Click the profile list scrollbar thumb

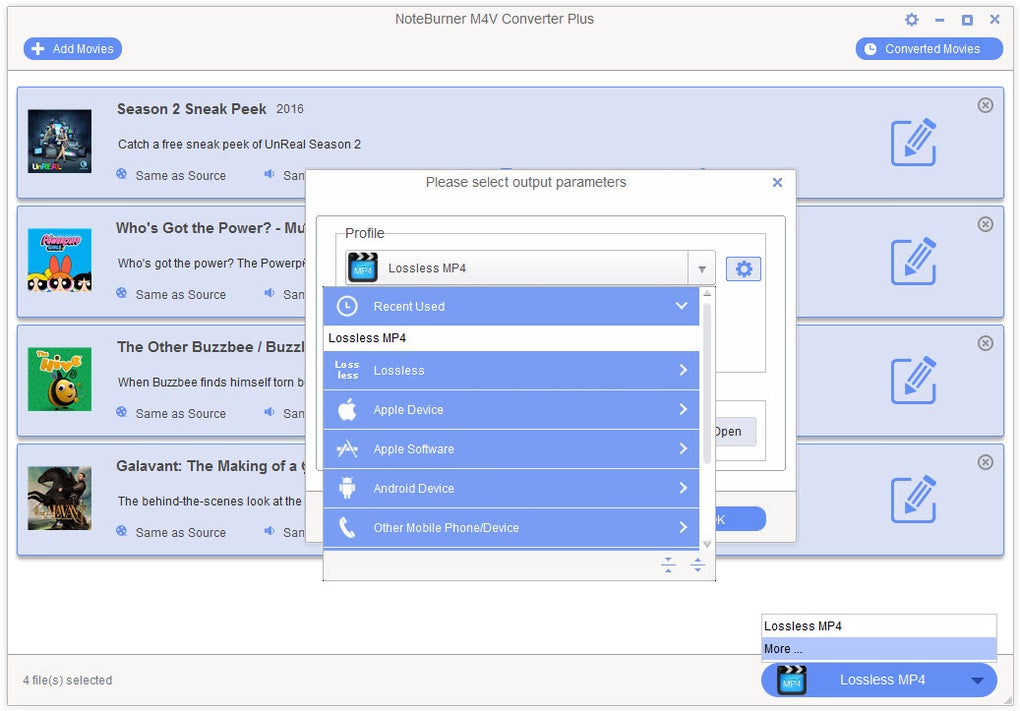coord(707,382)
